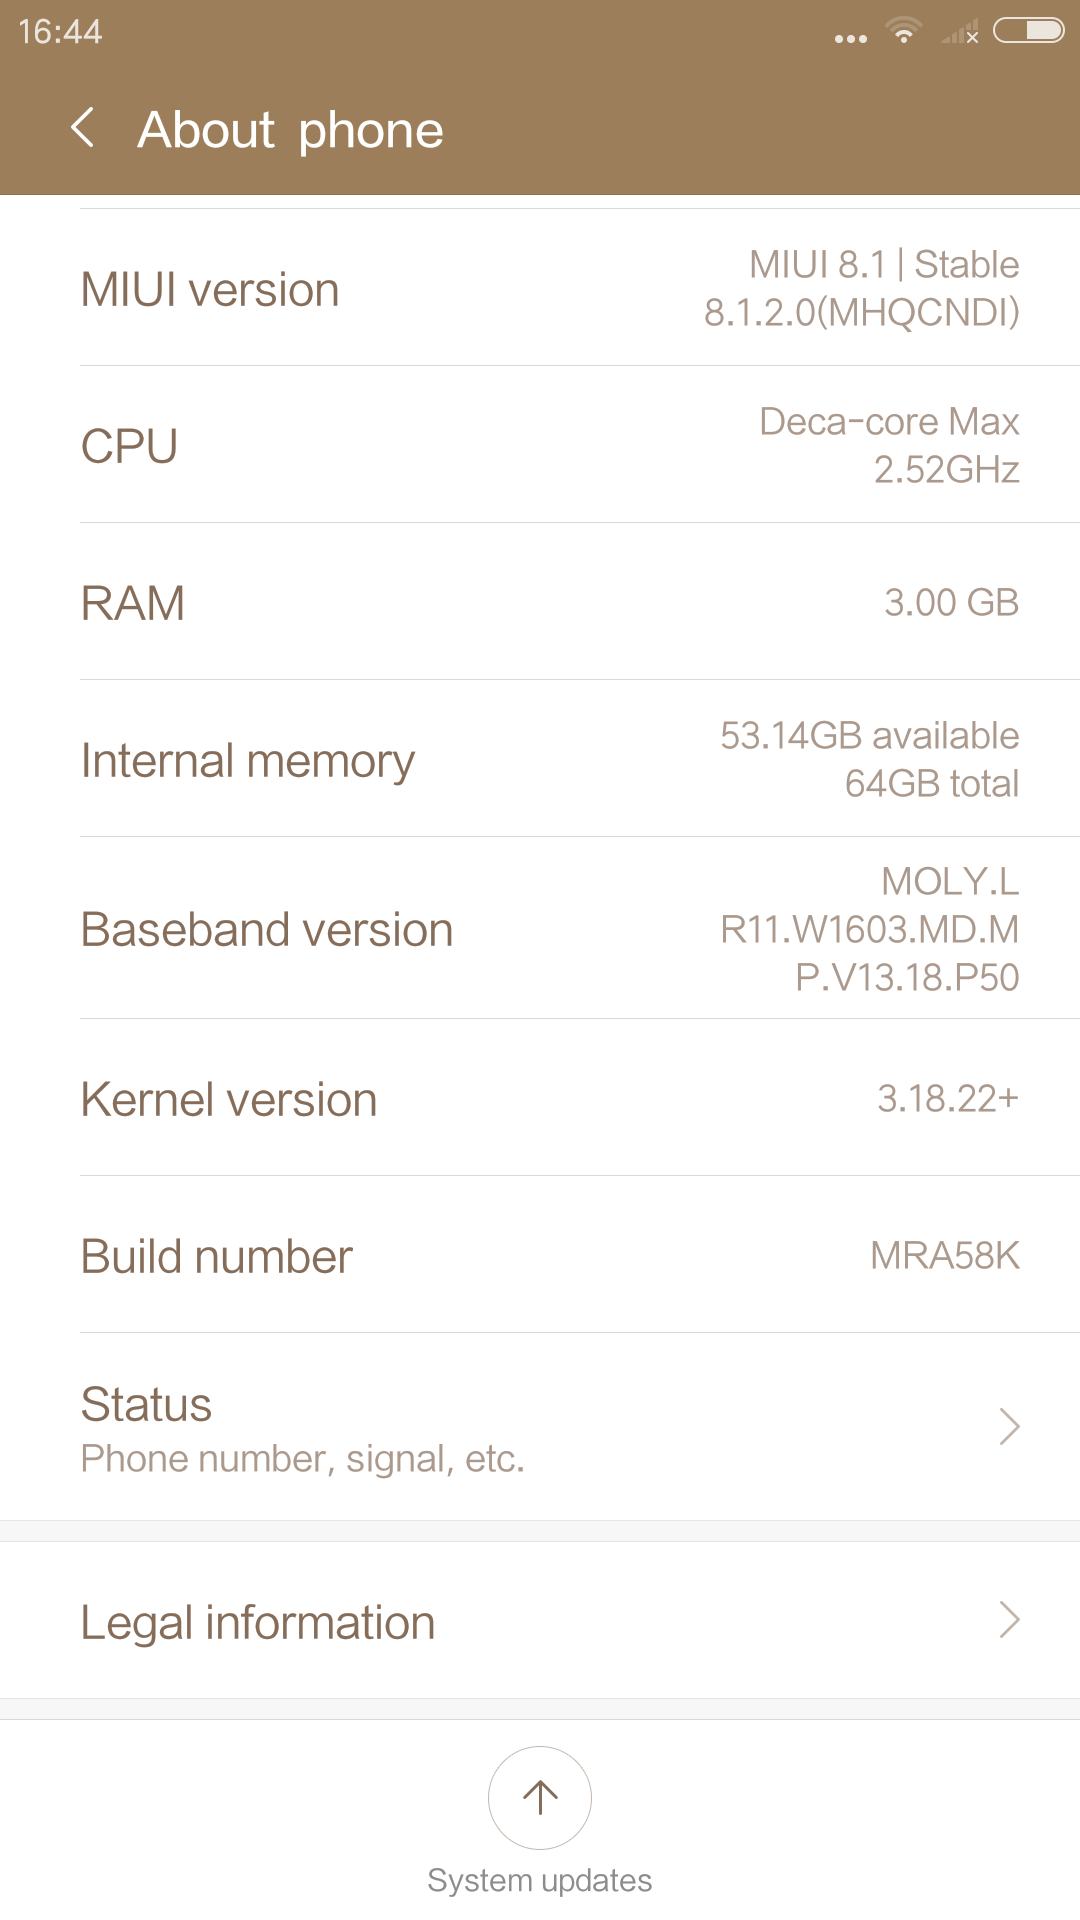The height and width of the screenshot is (1920, 1080).
Task: Tap the Internal memory entry
Action: (x=540, y=760)
